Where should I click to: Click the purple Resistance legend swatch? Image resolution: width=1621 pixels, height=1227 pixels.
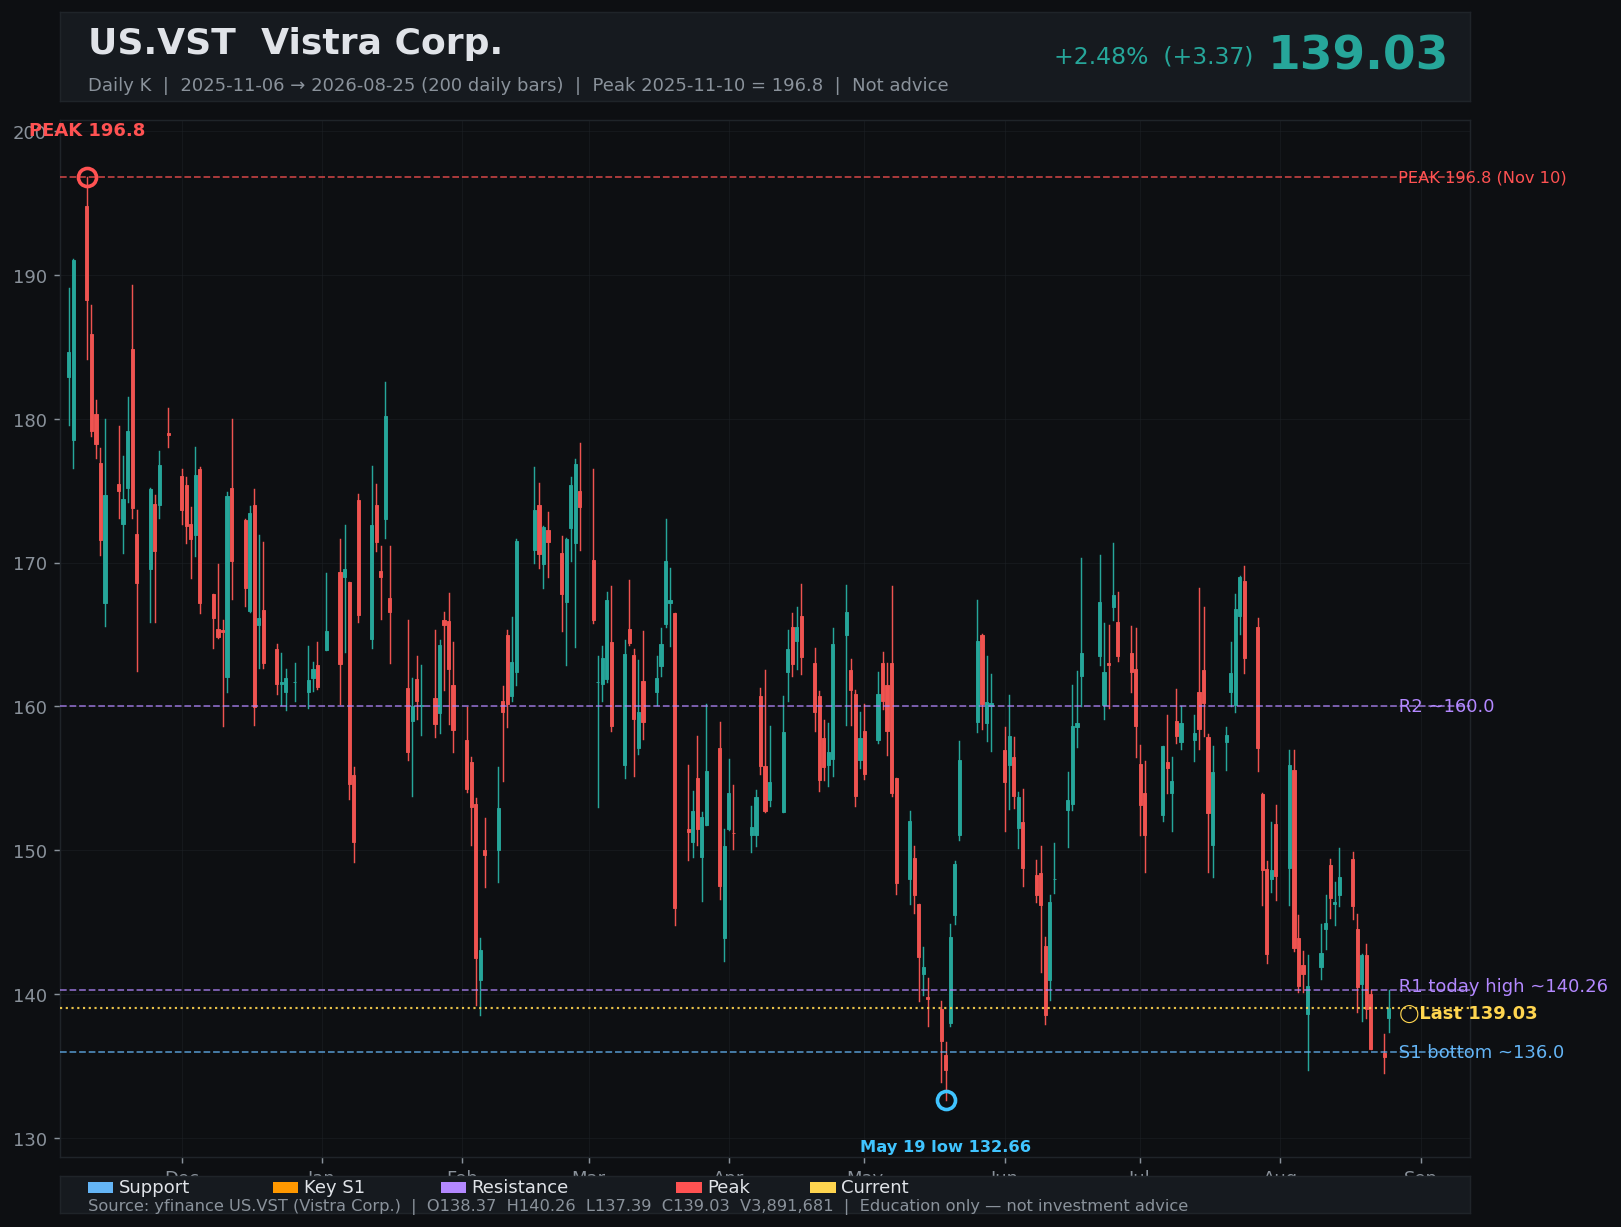(x=453, y=1187)
